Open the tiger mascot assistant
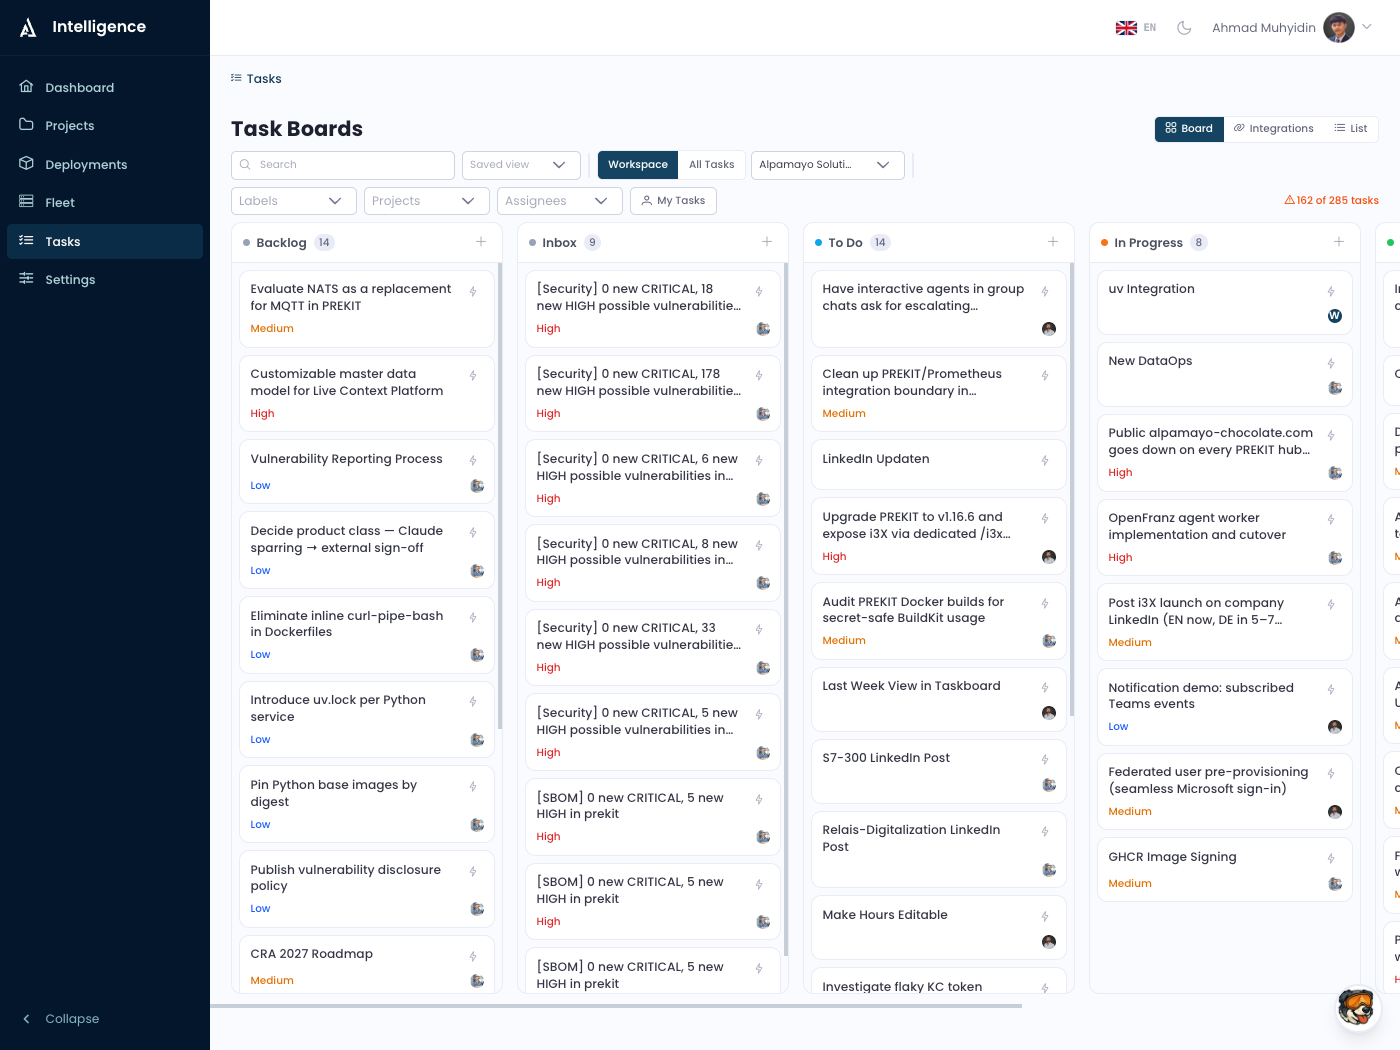 point(1357,1007)
